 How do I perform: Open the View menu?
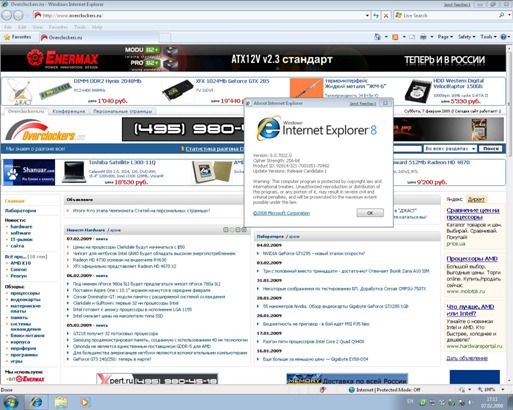pos(37,27)
